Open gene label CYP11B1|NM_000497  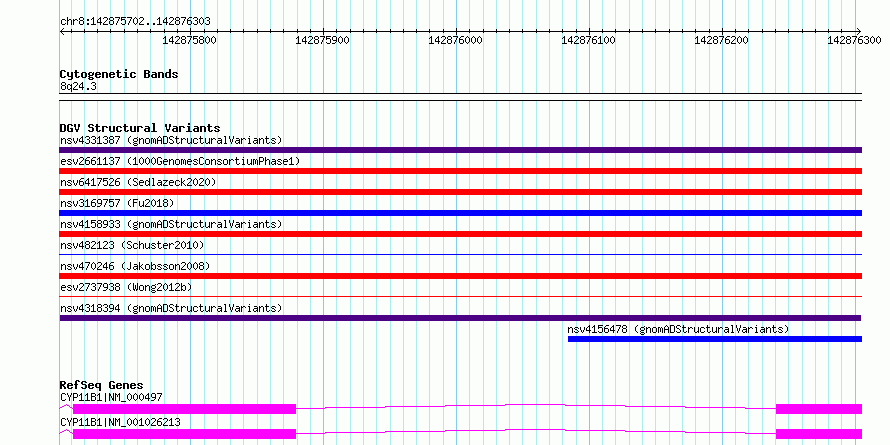point(111,397)
